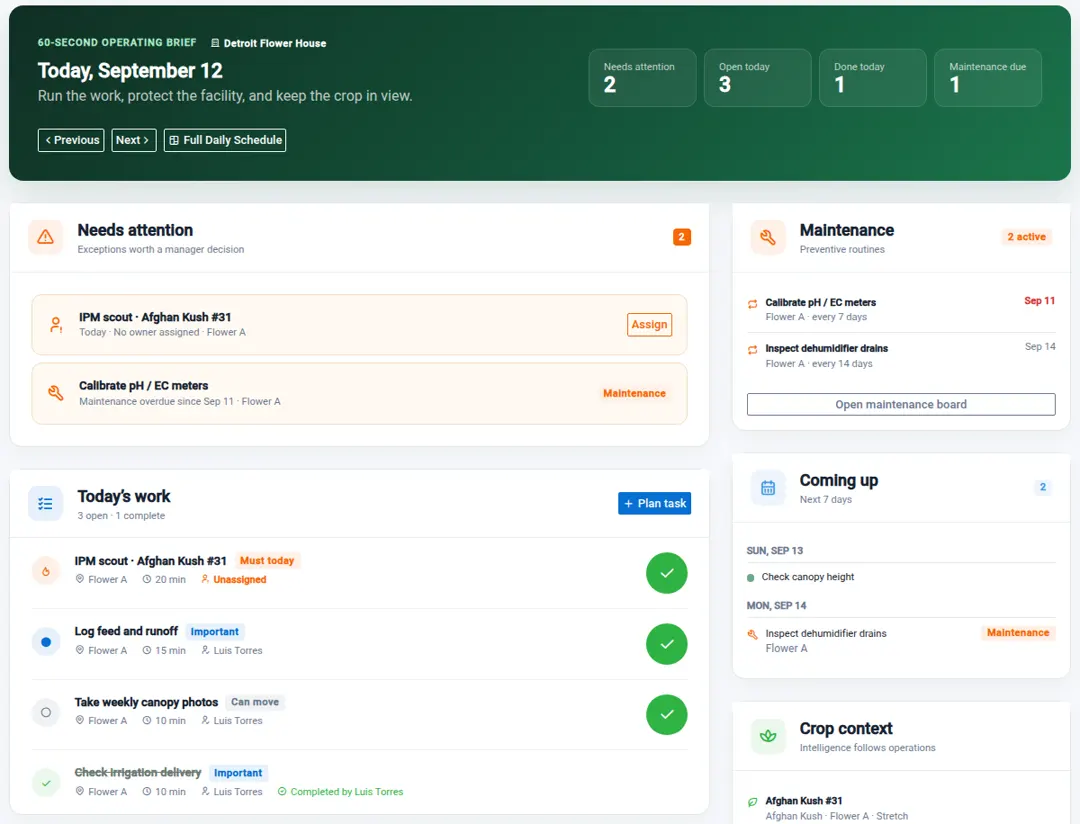This screenshot has width=1080, height=824.
Task: Click the building icon next to Detroit Flower House
Action: (215, 43)
